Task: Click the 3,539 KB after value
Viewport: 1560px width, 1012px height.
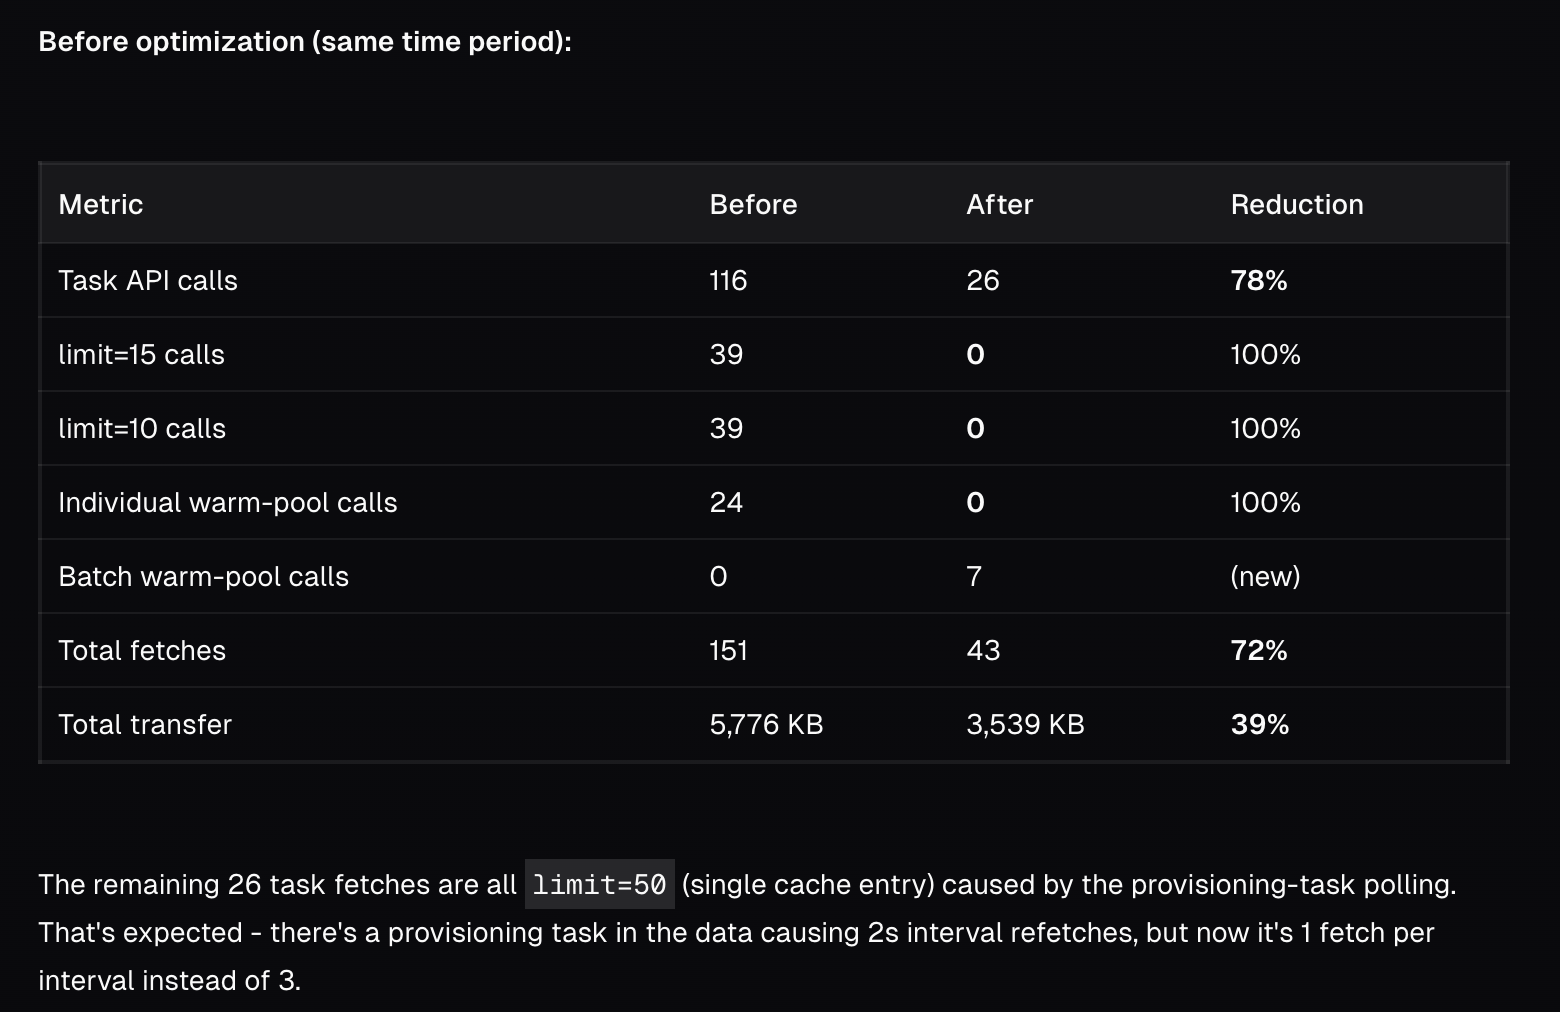Action: click(x=1025, y=725)
